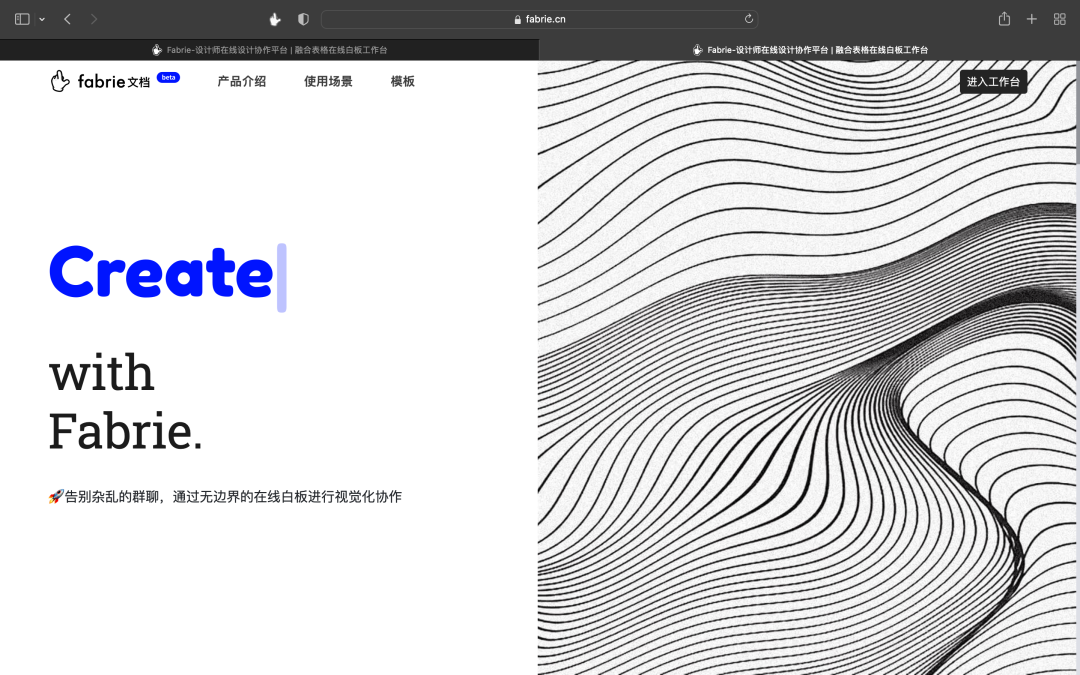Click the fabrie.cn address bar

(x=539, y=19)
